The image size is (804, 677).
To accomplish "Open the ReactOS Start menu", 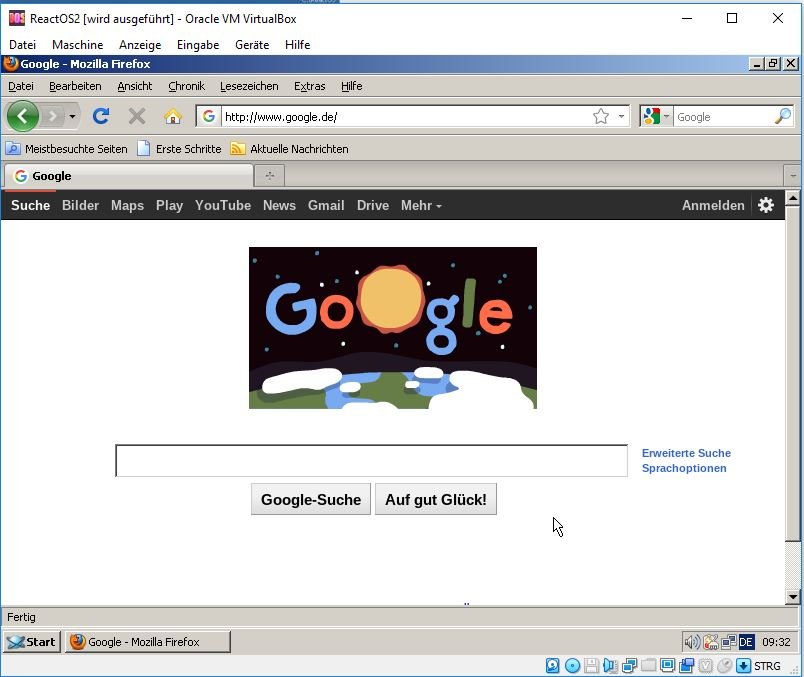I will pyautogui.click(x=32, y=642).
